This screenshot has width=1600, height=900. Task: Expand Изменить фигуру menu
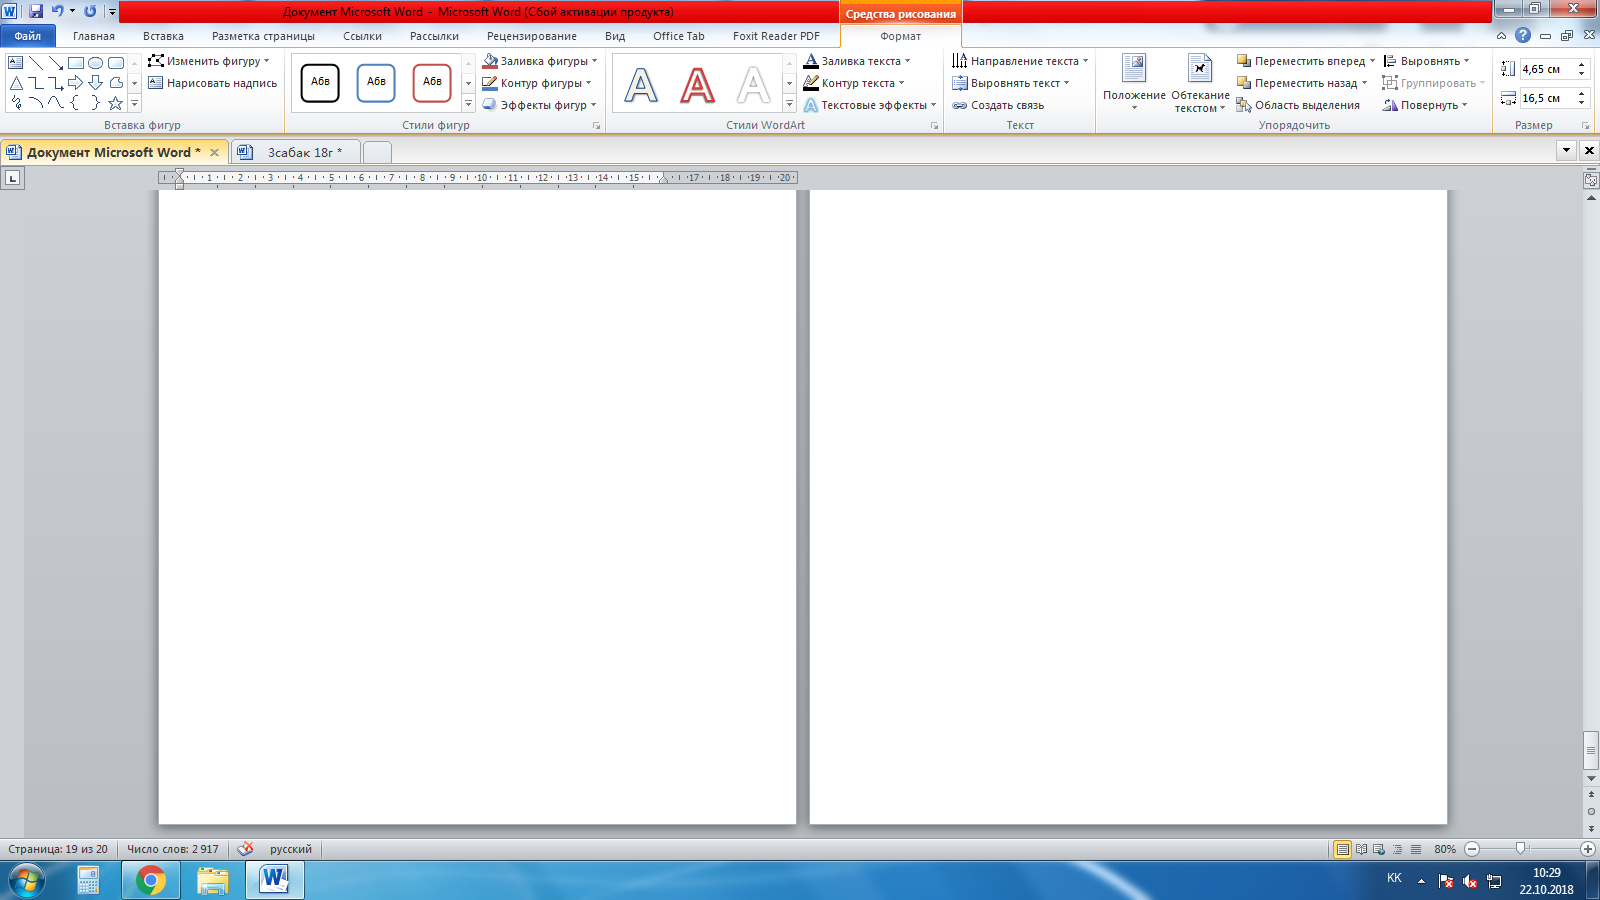click(x=209, y=61)
